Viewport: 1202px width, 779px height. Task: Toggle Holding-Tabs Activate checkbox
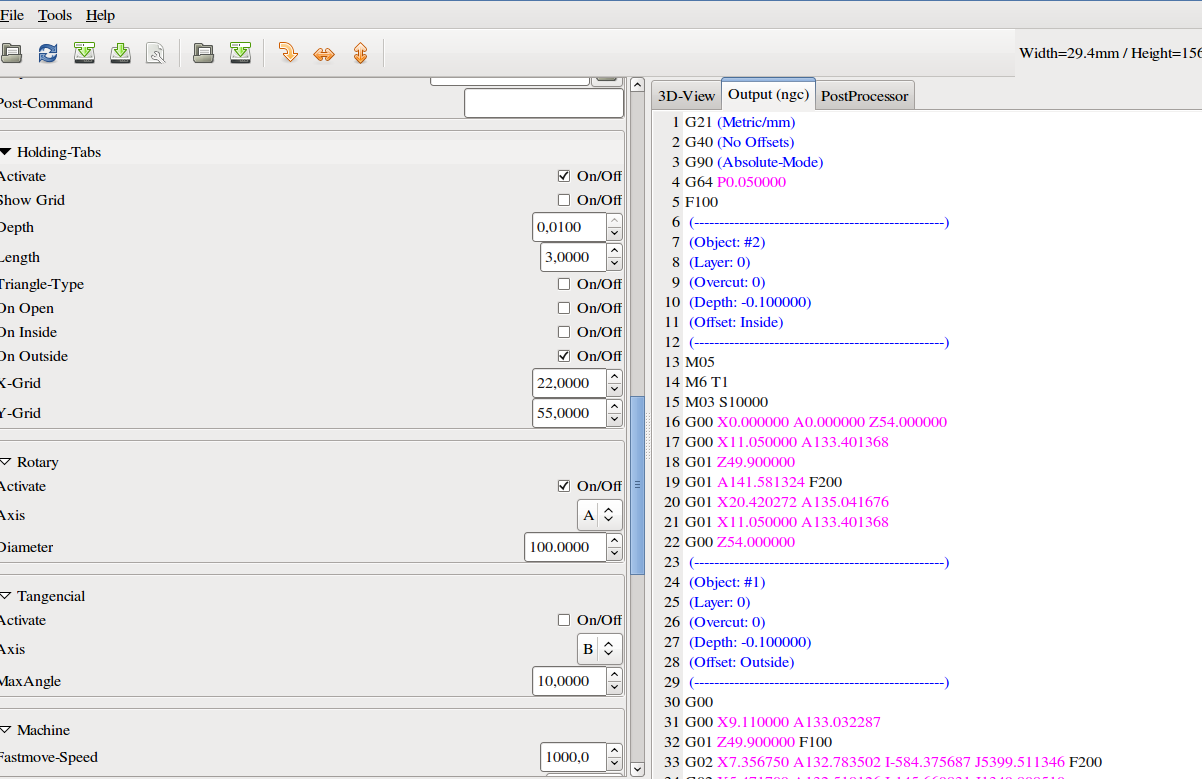(x=564, y=176)
